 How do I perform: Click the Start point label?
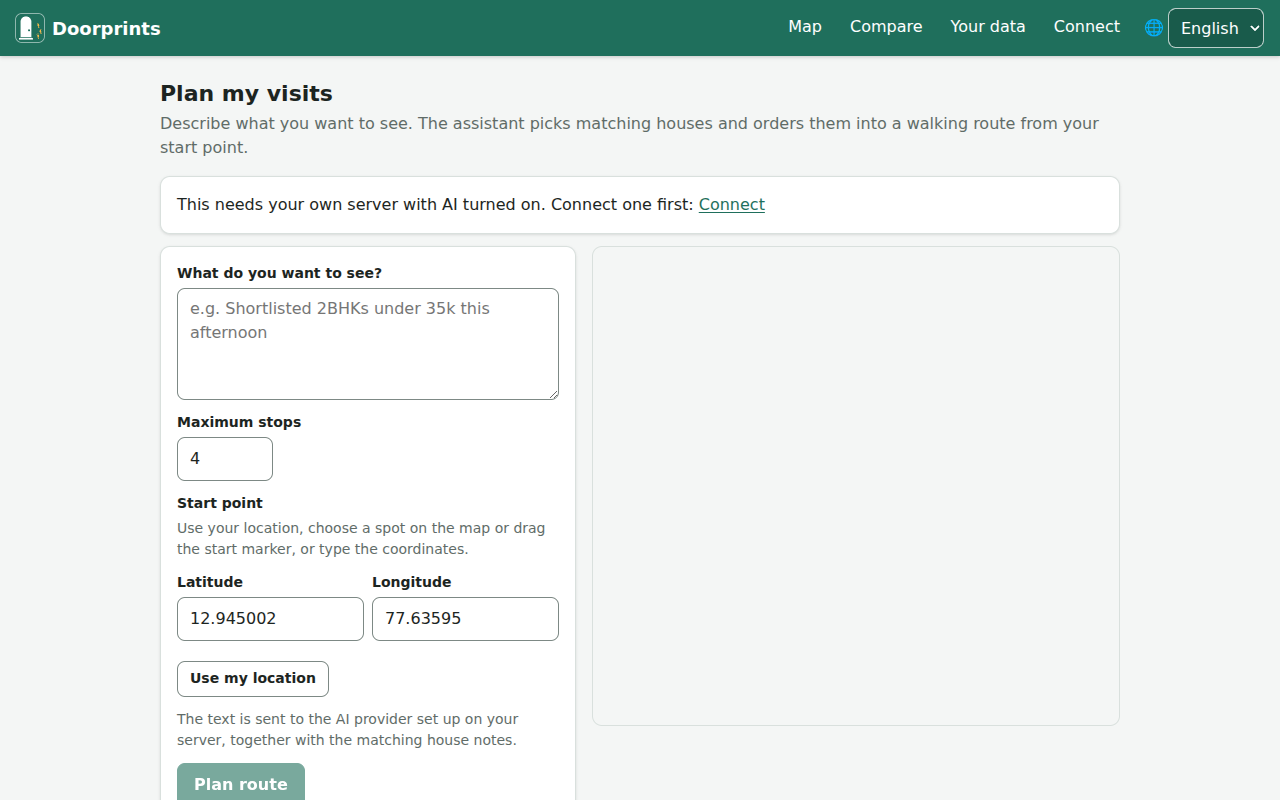click(220, 503)
